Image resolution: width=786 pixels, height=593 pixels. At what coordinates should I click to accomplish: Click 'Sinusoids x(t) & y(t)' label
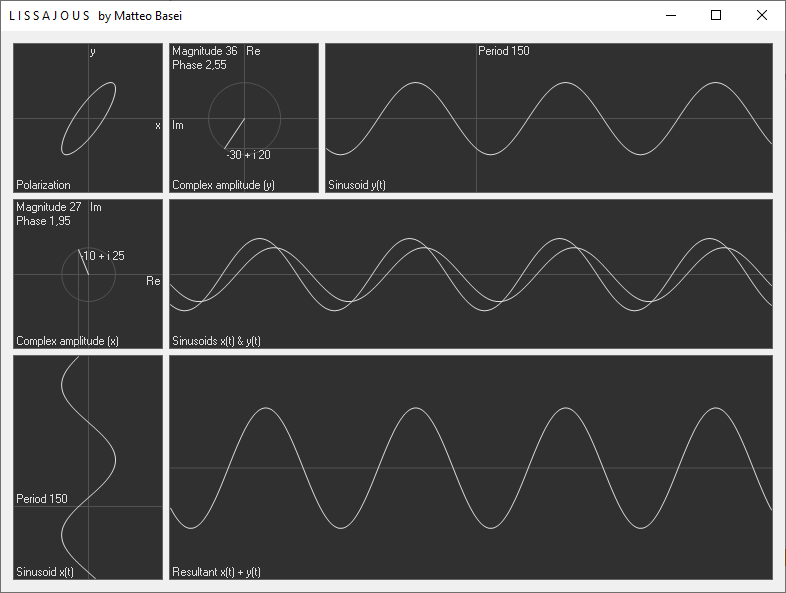click(x=216, y=341)
